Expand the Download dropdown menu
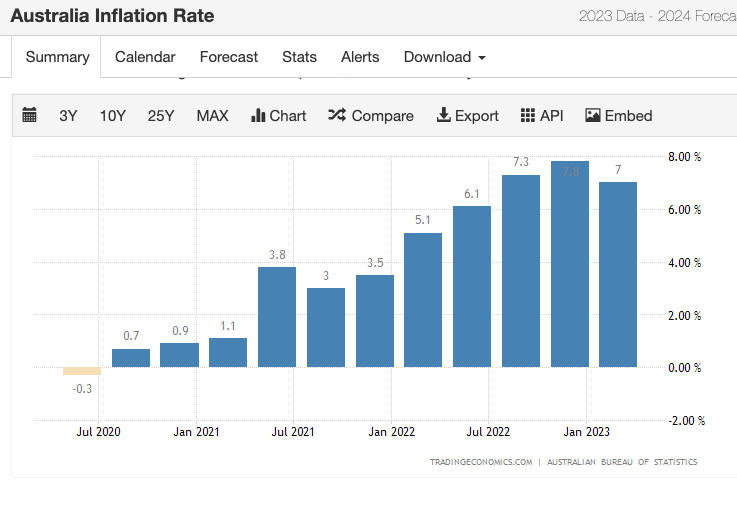 pos(445,57)
